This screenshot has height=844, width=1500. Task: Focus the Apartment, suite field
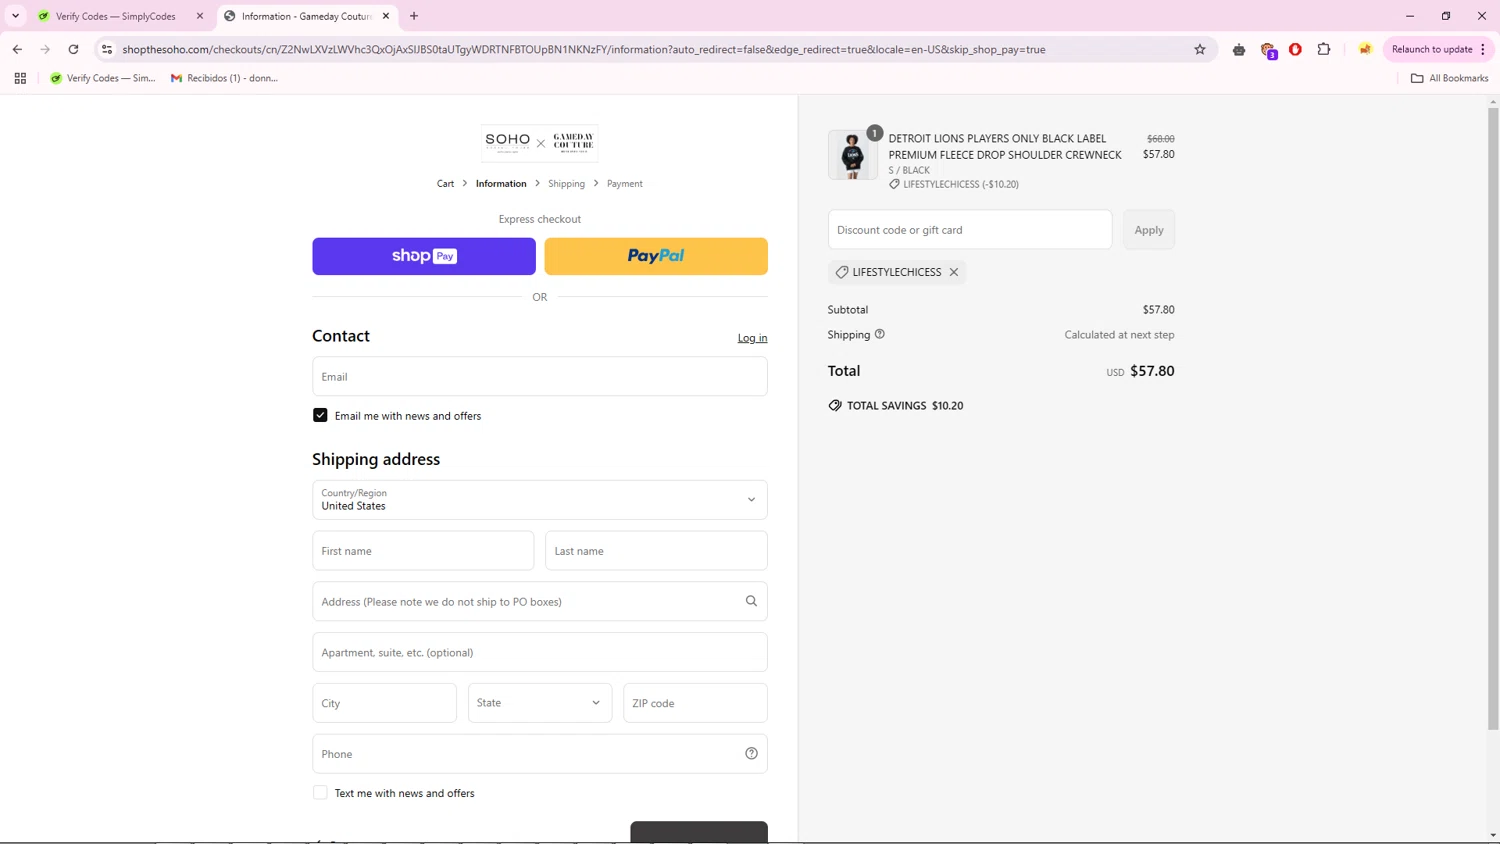pyautogui.click(x=540, y=652)
